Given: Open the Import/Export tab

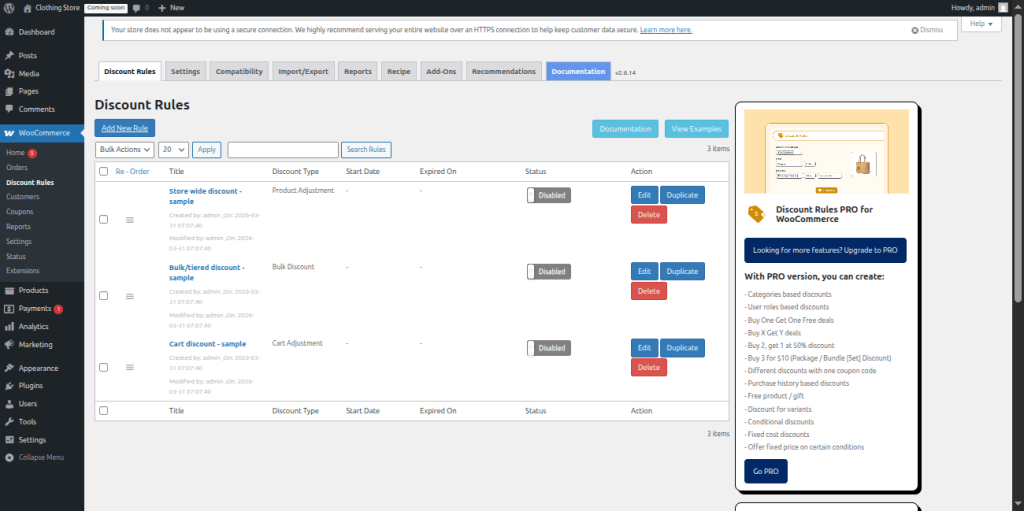Looking at the screenshot, I should [x=303, y=71].
